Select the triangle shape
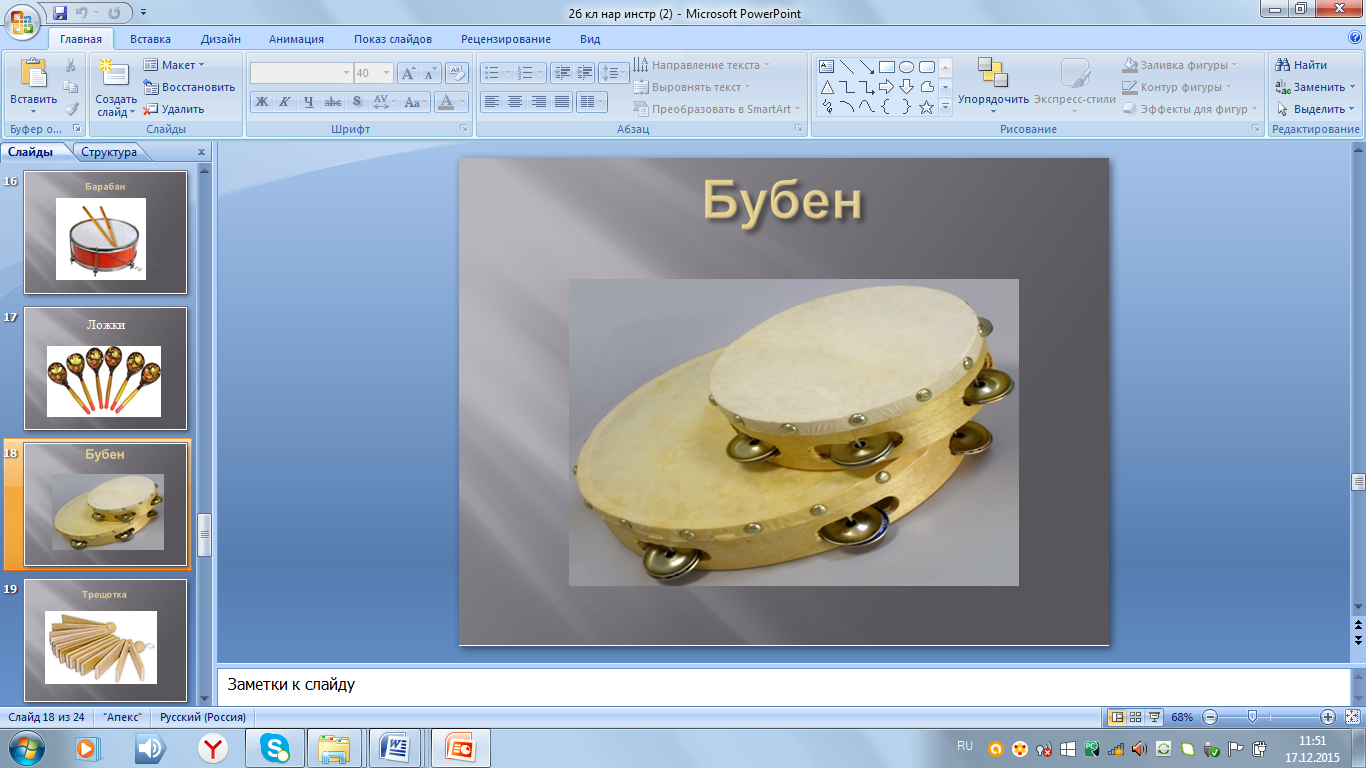Viewport: 1366px width, 768px height. [827, 87]
